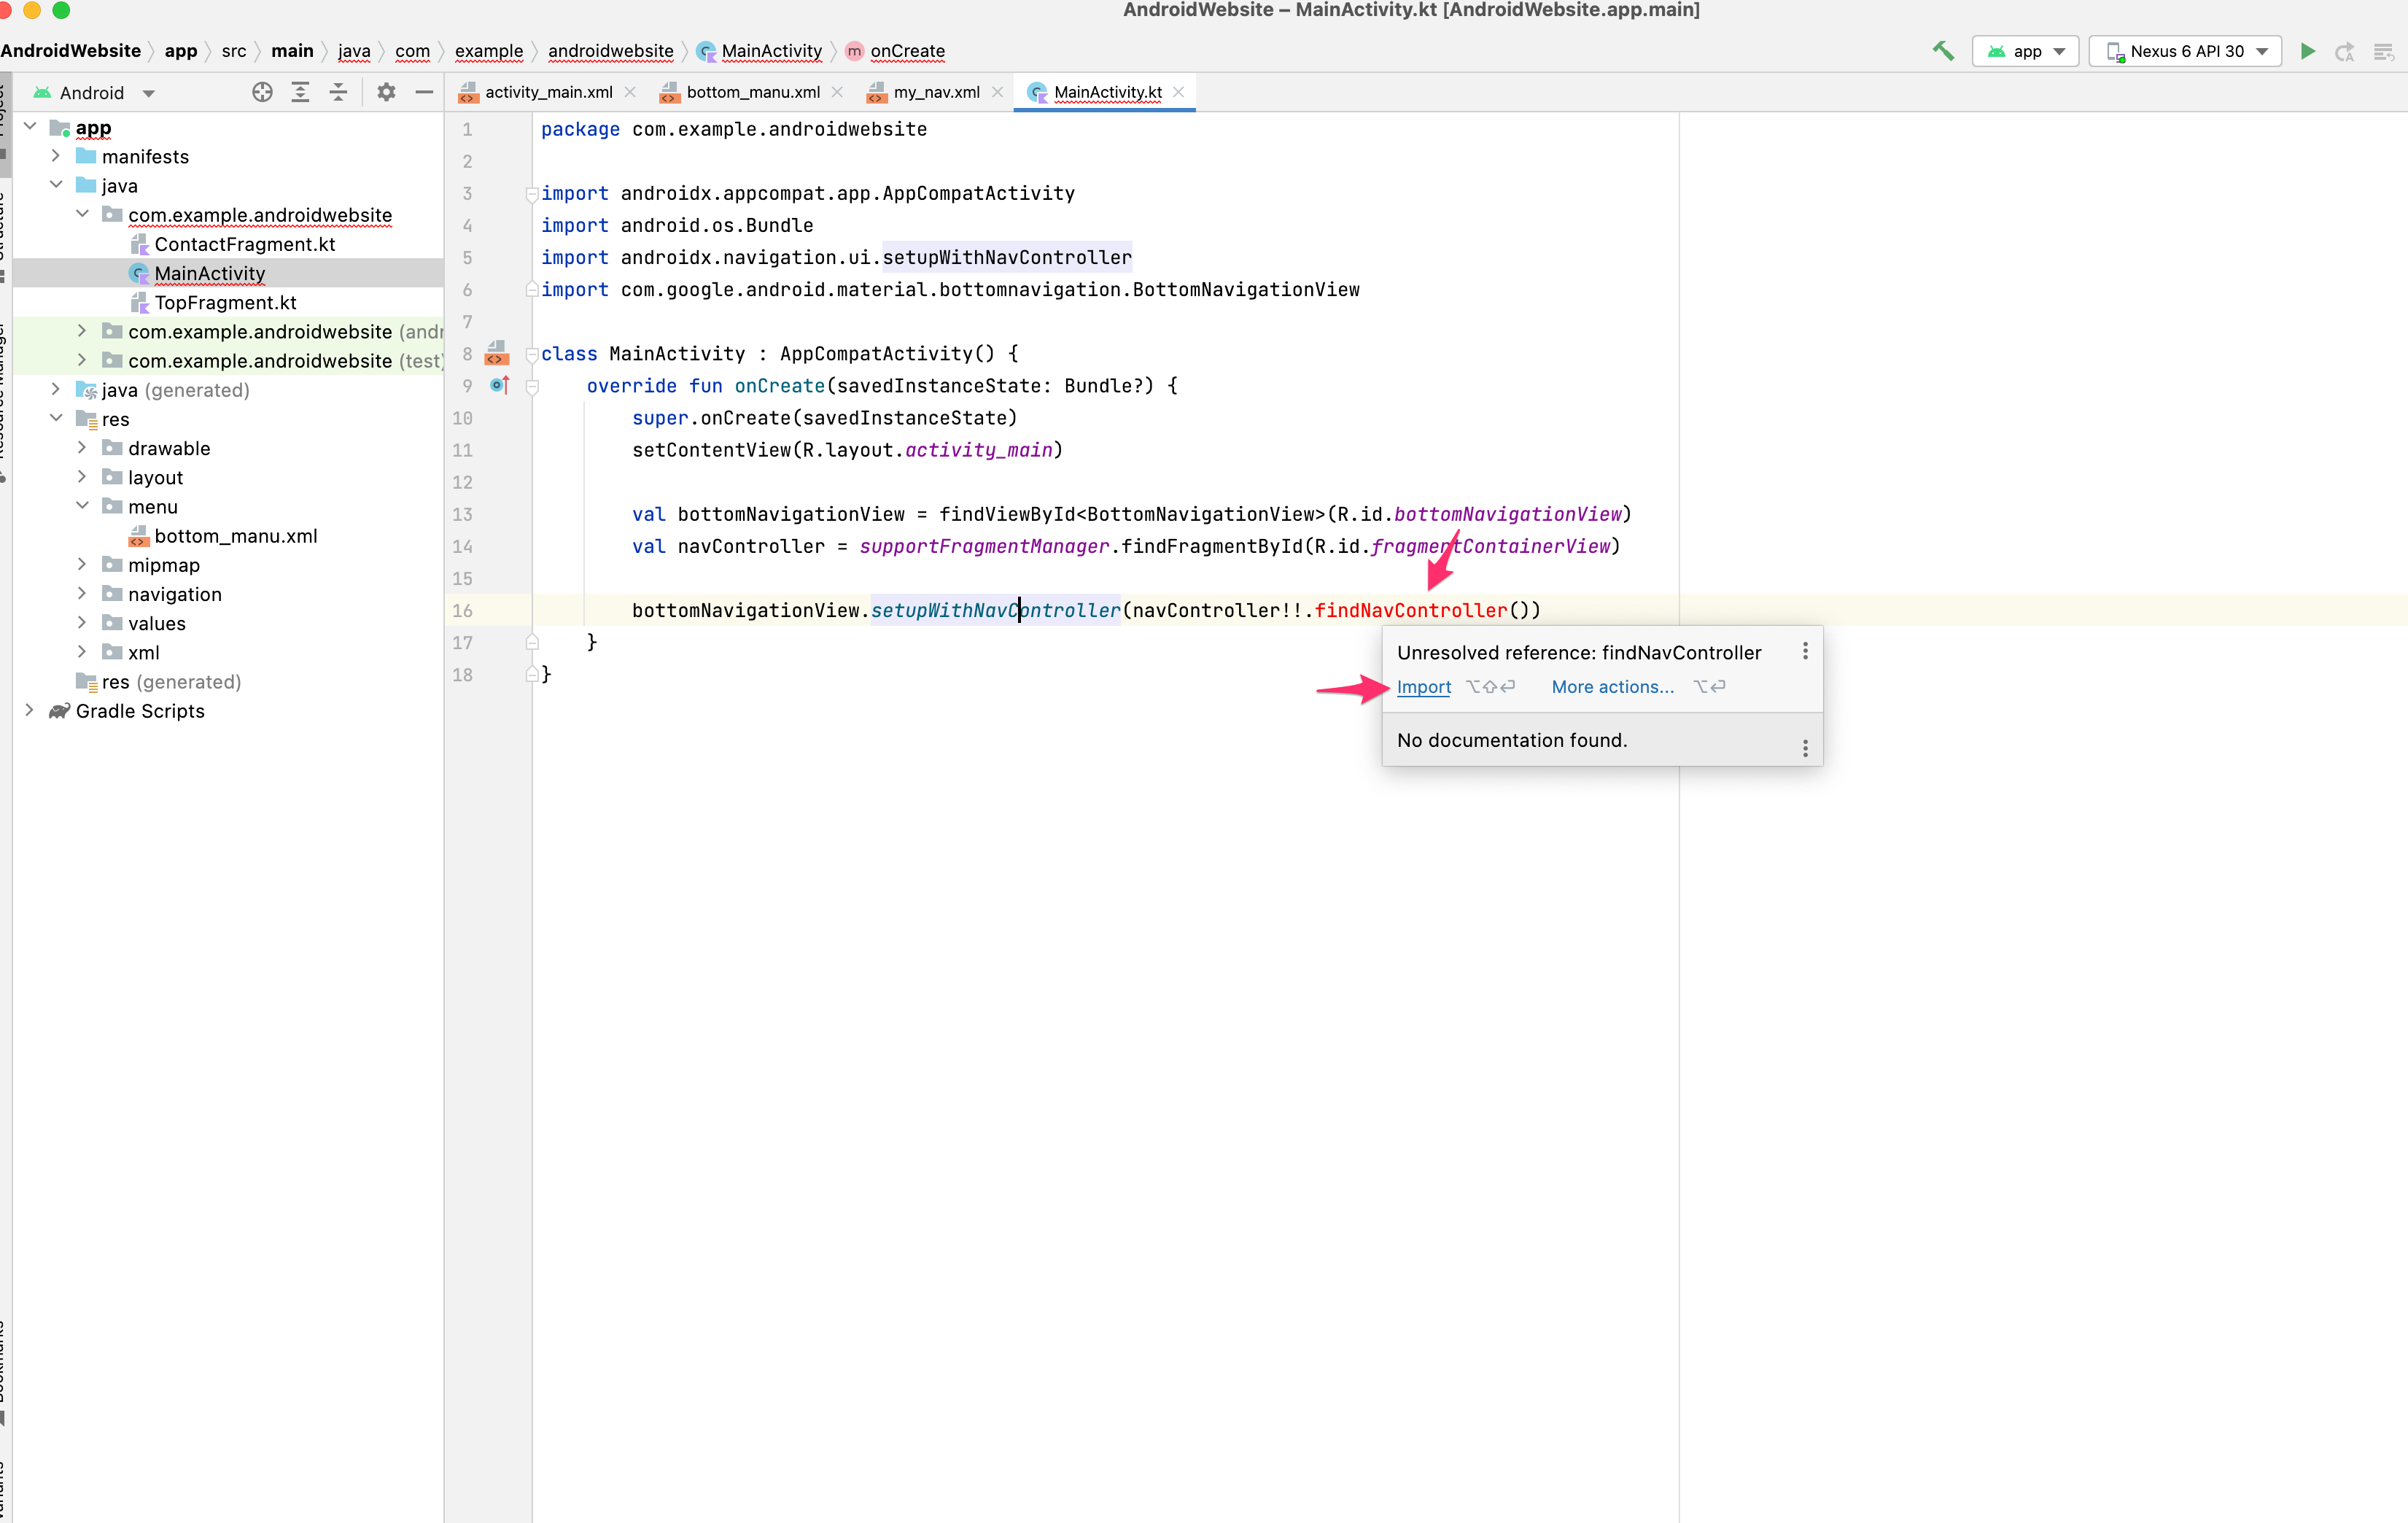Click Expand All in project panel

pos(300,92)
